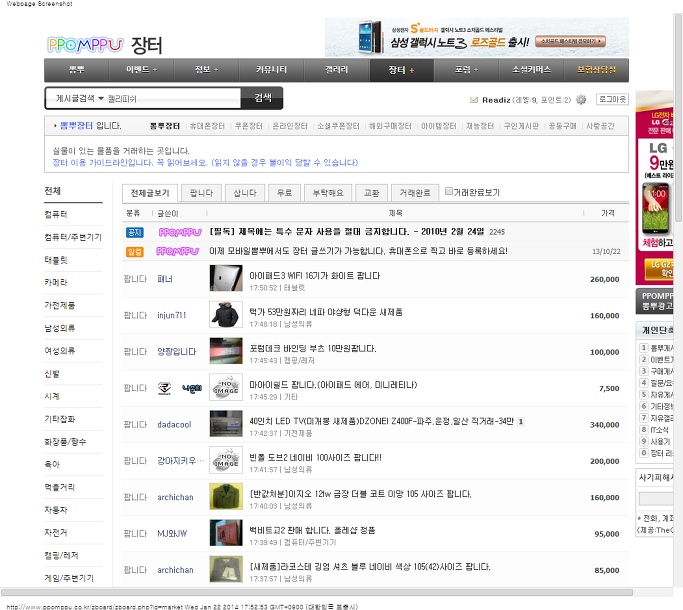Switch to the 팝니다 tab
This screenshot has width=683, height=610.
click(x=201, y=193)
